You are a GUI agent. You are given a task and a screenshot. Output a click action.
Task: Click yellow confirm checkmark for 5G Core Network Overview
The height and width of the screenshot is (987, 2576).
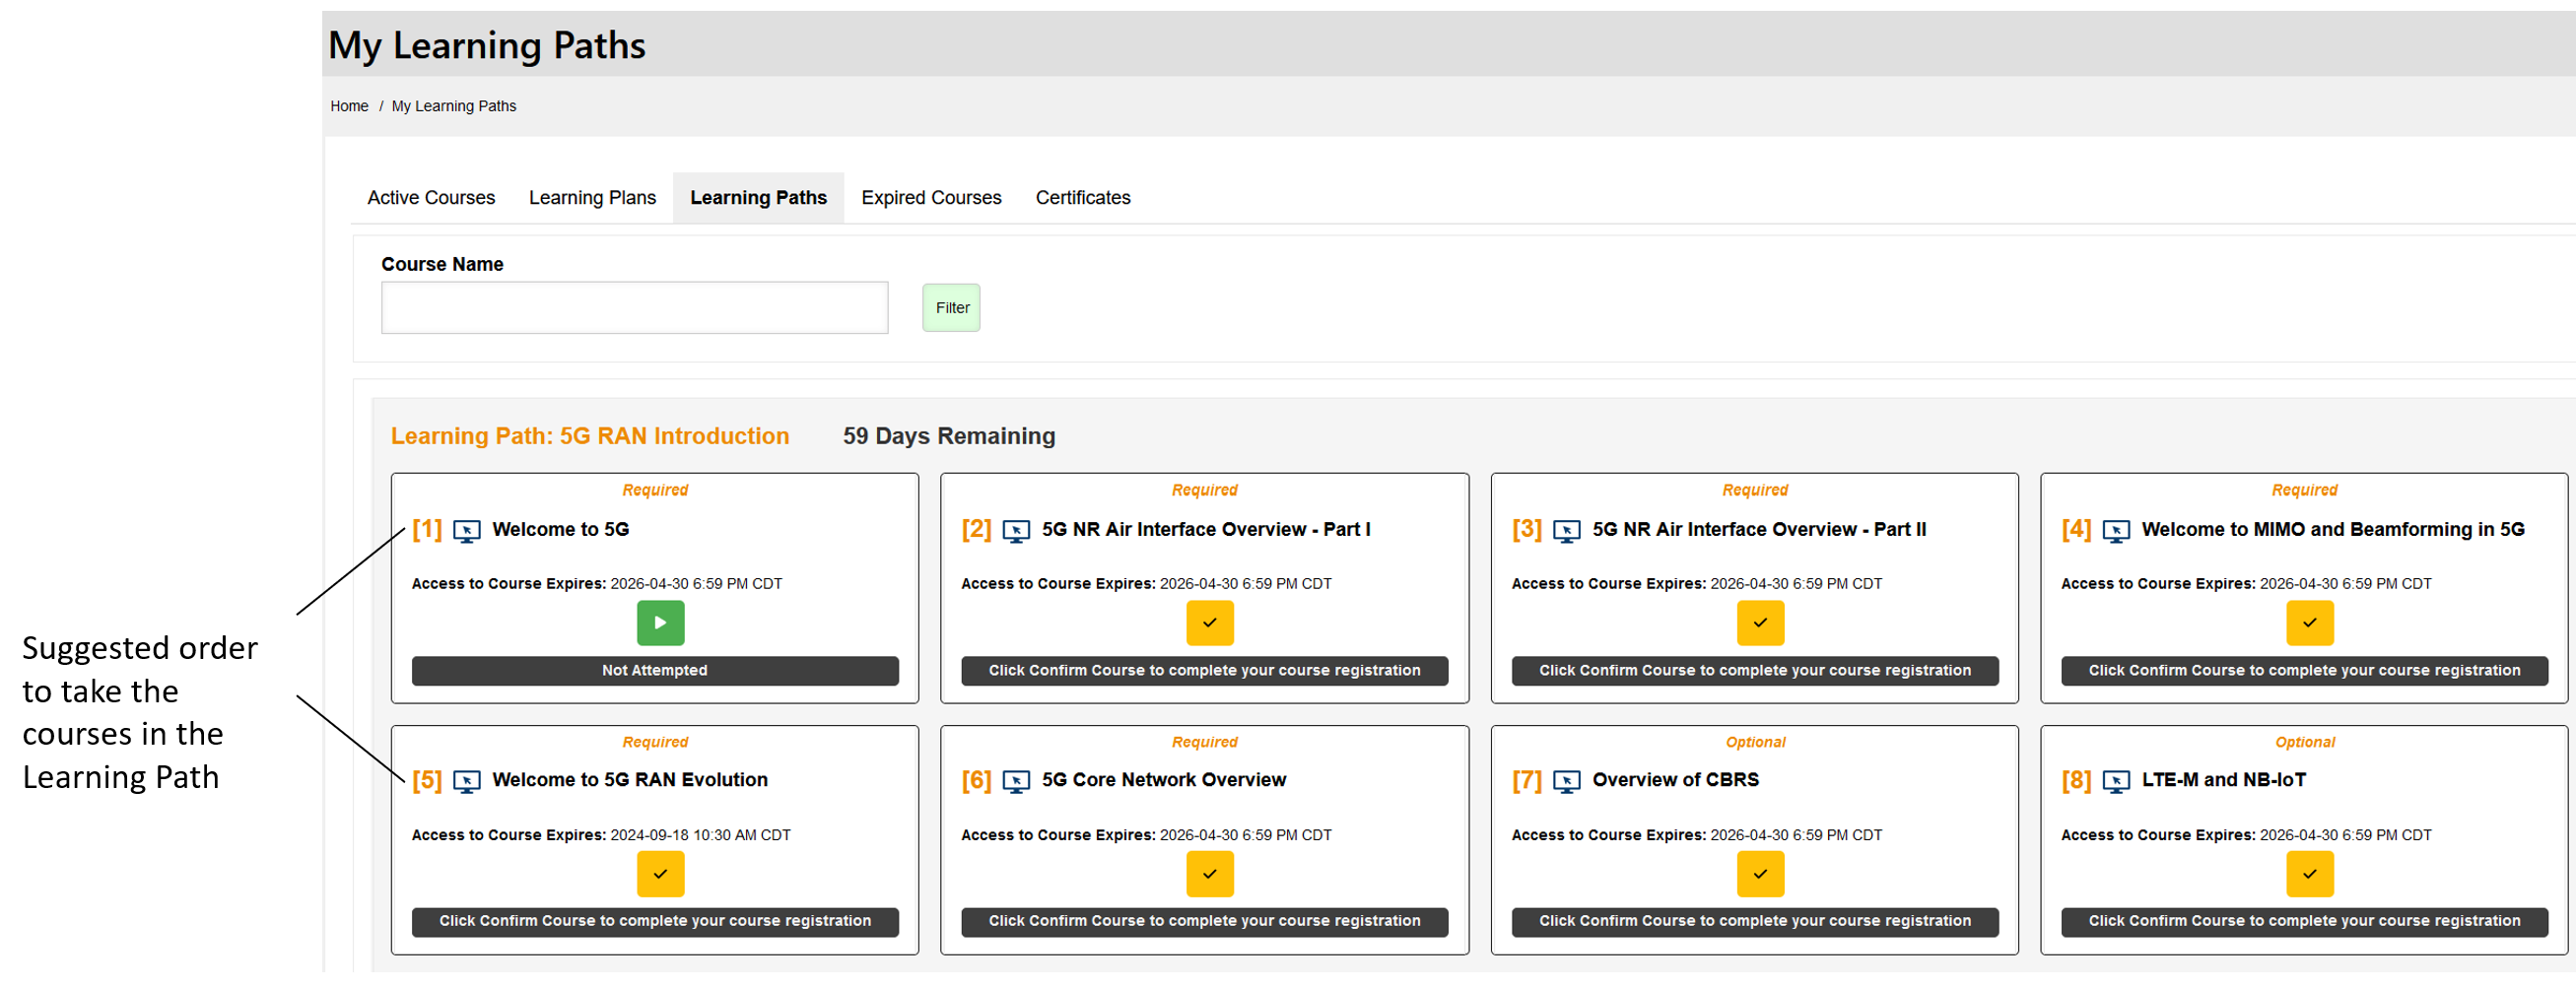(x=1209, y=874)
